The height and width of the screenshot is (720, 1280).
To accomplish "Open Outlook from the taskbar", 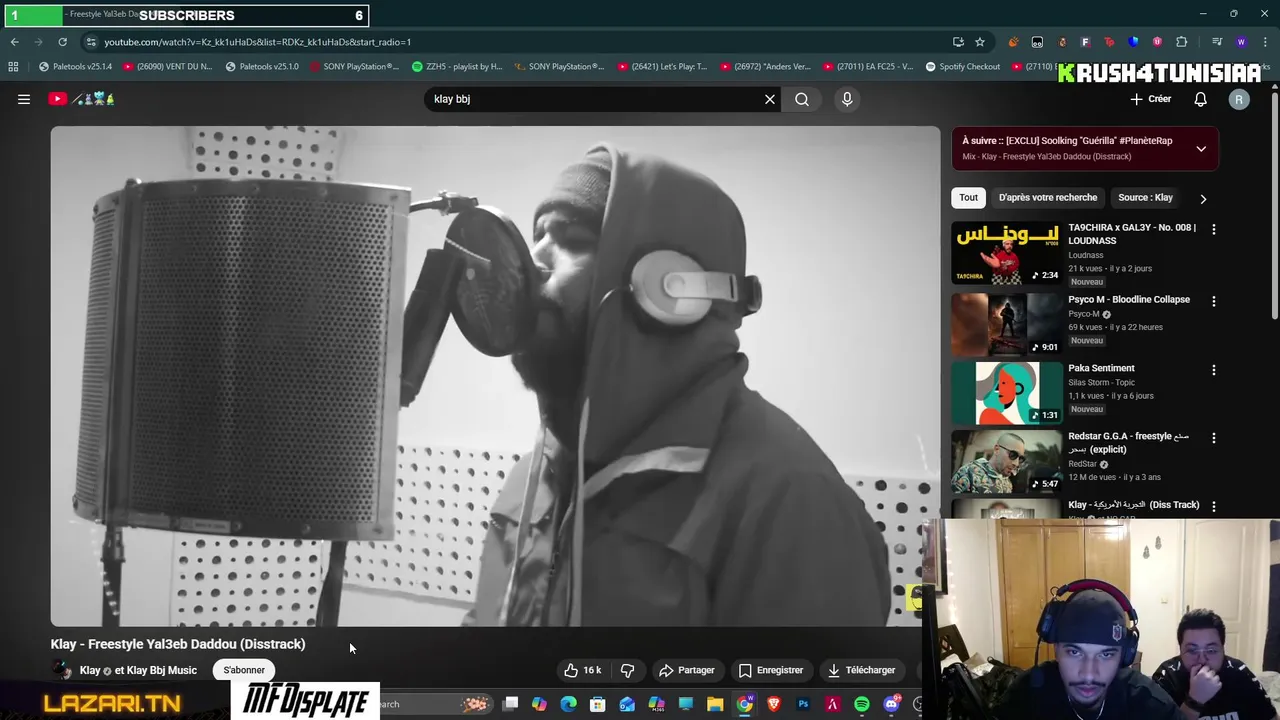I will point(627,704).
